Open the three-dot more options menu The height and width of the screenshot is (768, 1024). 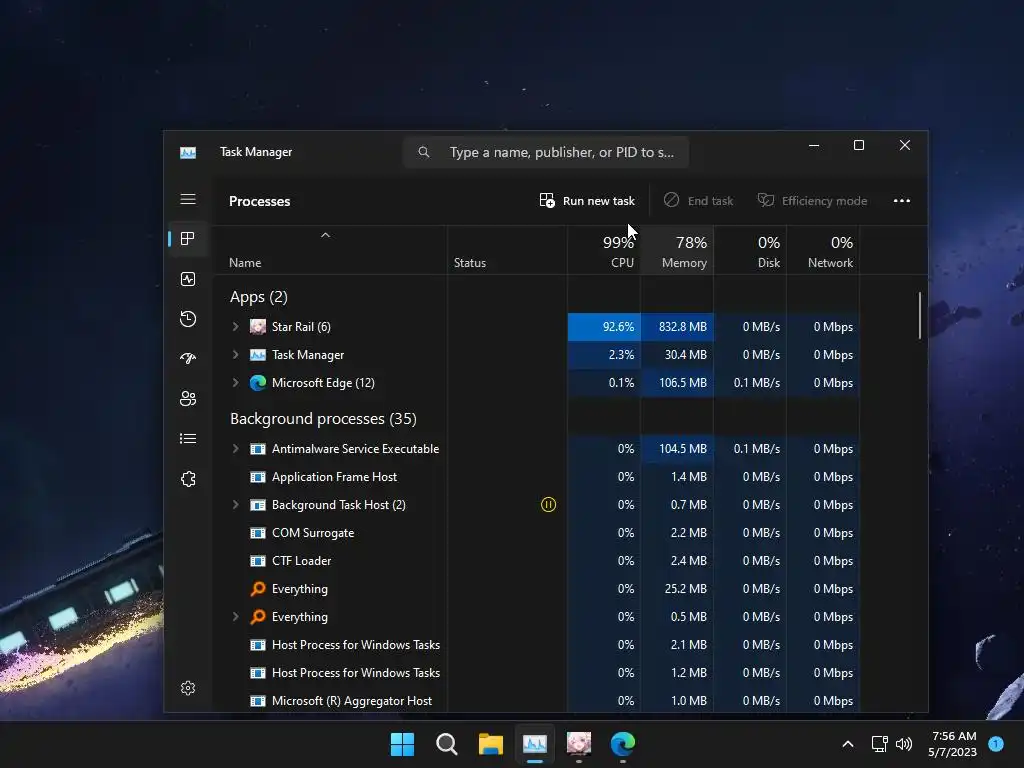tap(902, 200)
